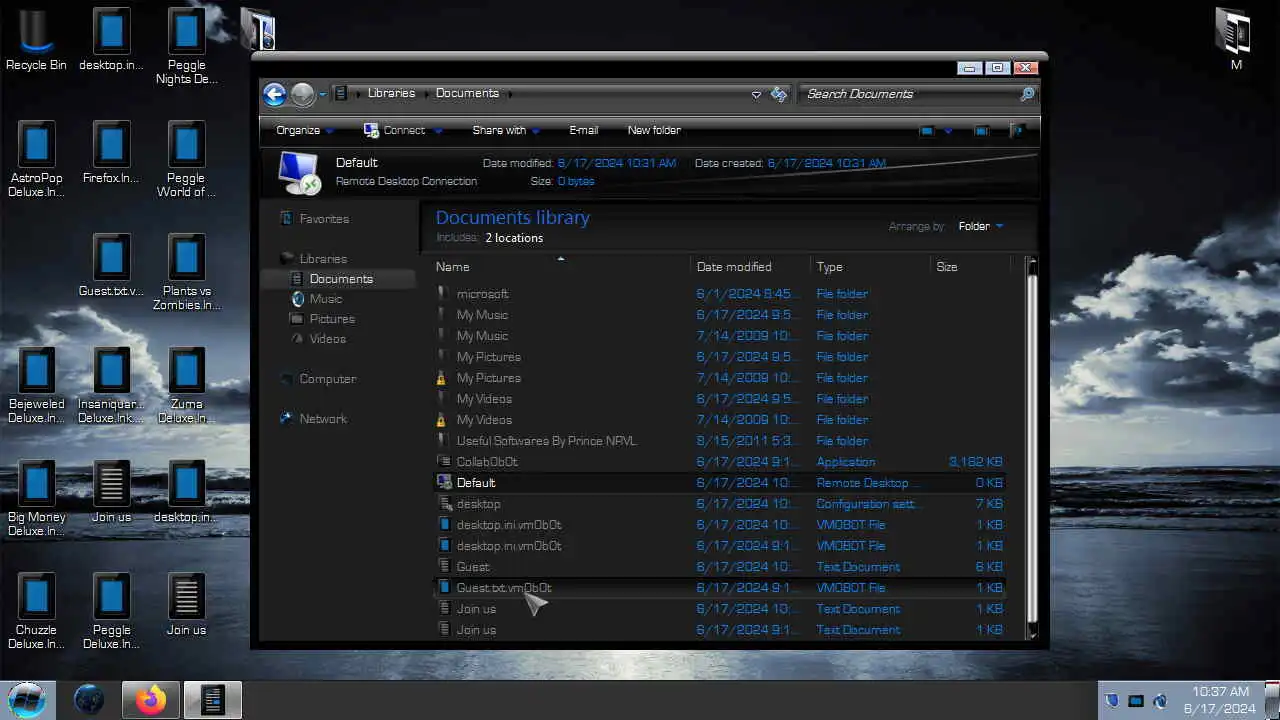
Task: Click E-mail in the toolbar
Action: (584, 130)
